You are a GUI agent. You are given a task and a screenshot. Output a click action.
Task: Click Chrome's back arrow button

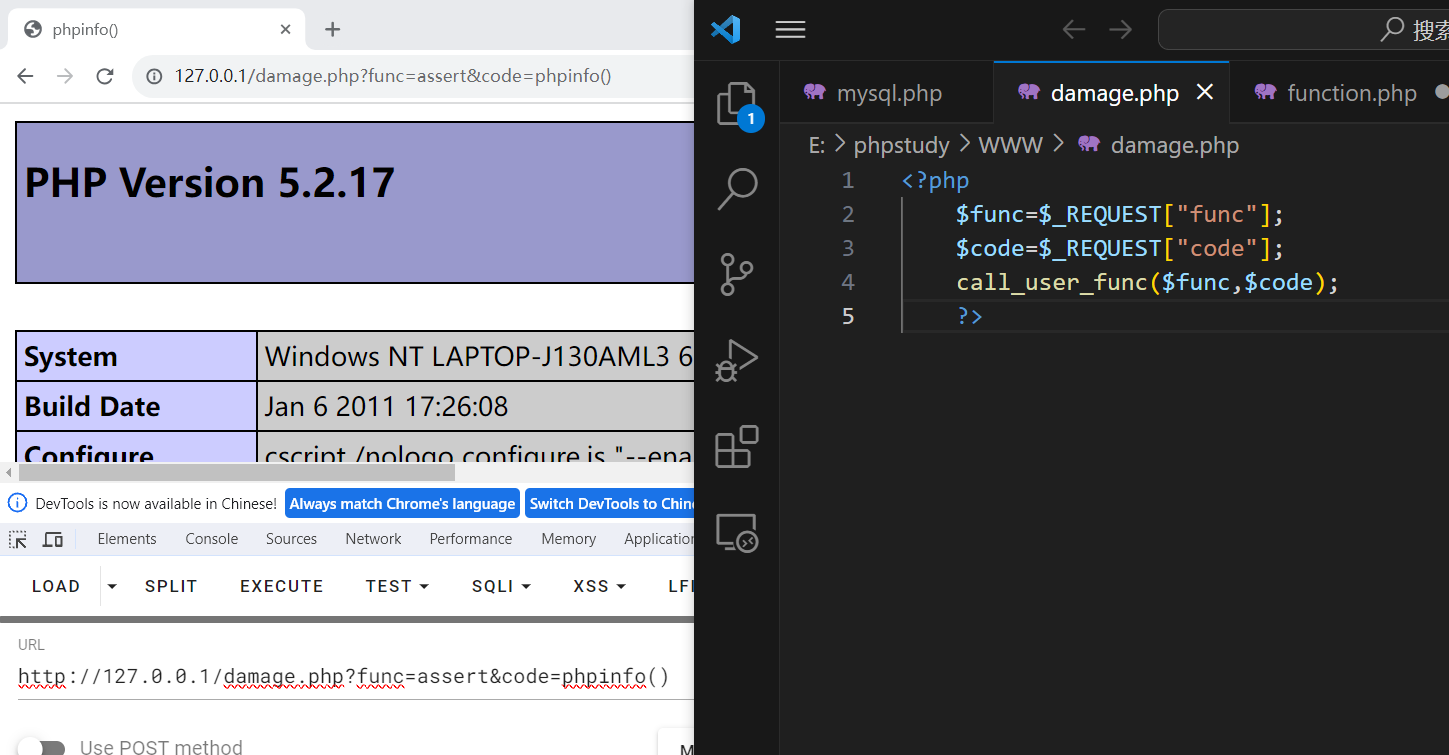(26, 76)
